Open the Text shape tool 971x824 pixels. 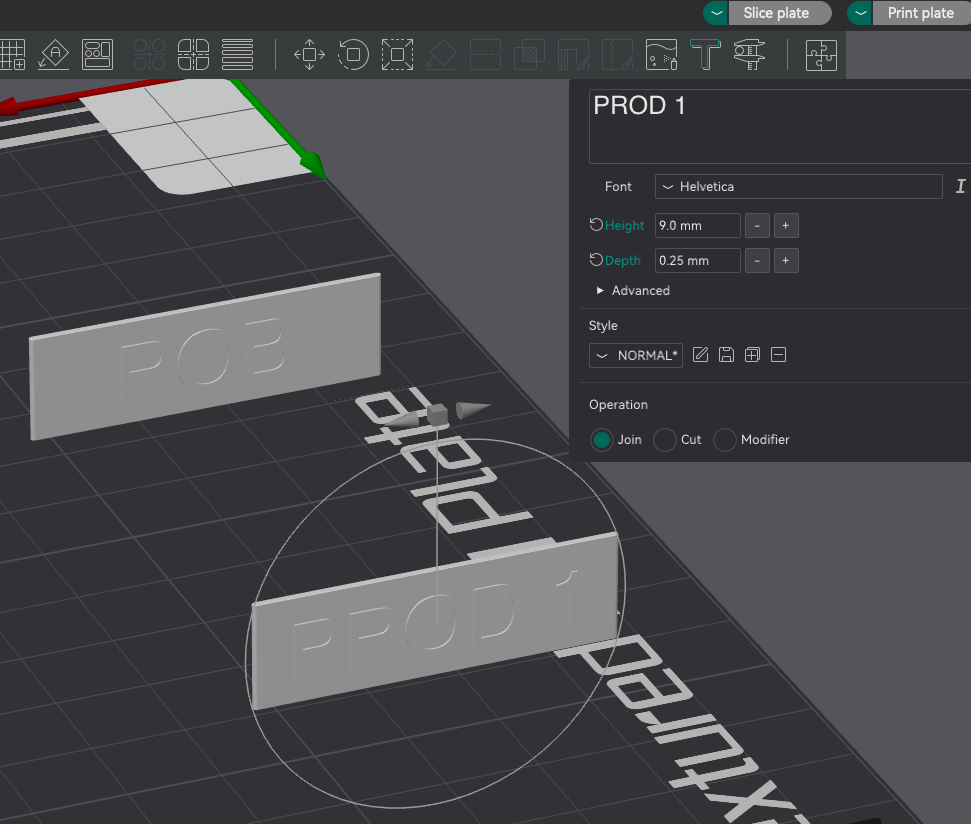click(705, 54)
